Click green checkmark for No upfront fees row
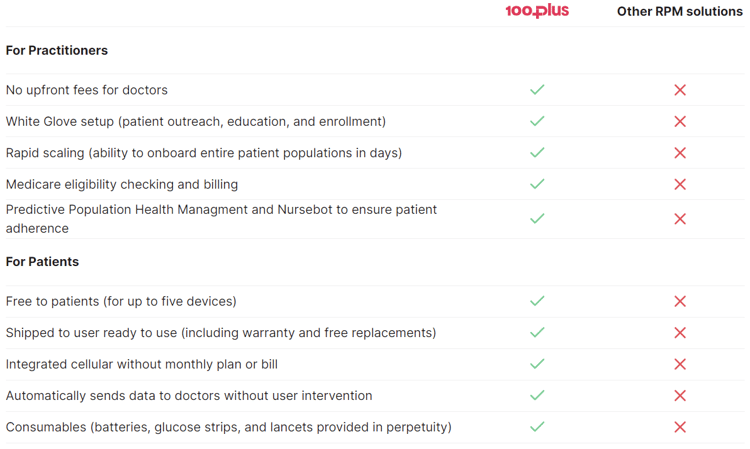 pos(537,89)
